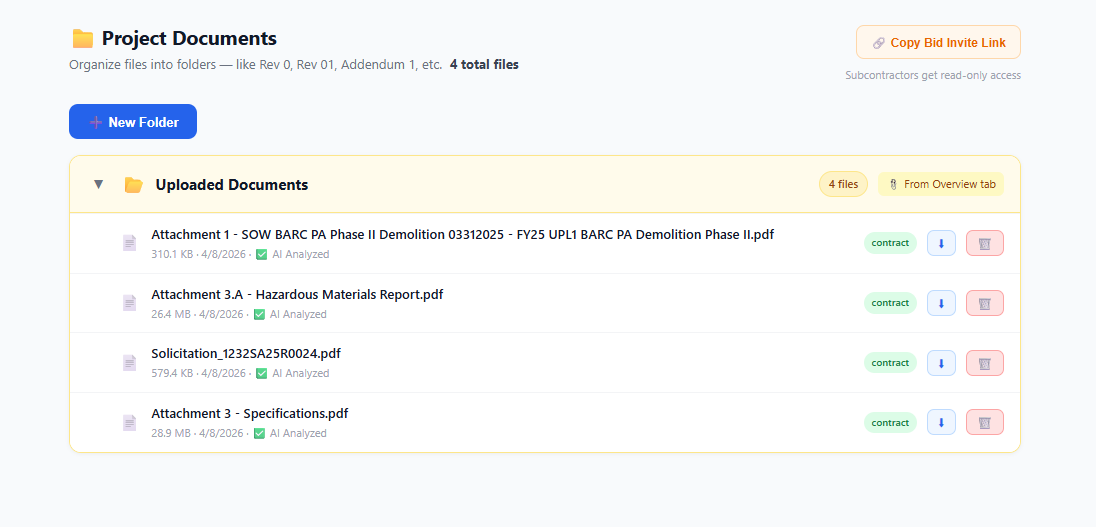
Task: Download Attachment 1 SOW BARC PA file
Action: [941, 243]
